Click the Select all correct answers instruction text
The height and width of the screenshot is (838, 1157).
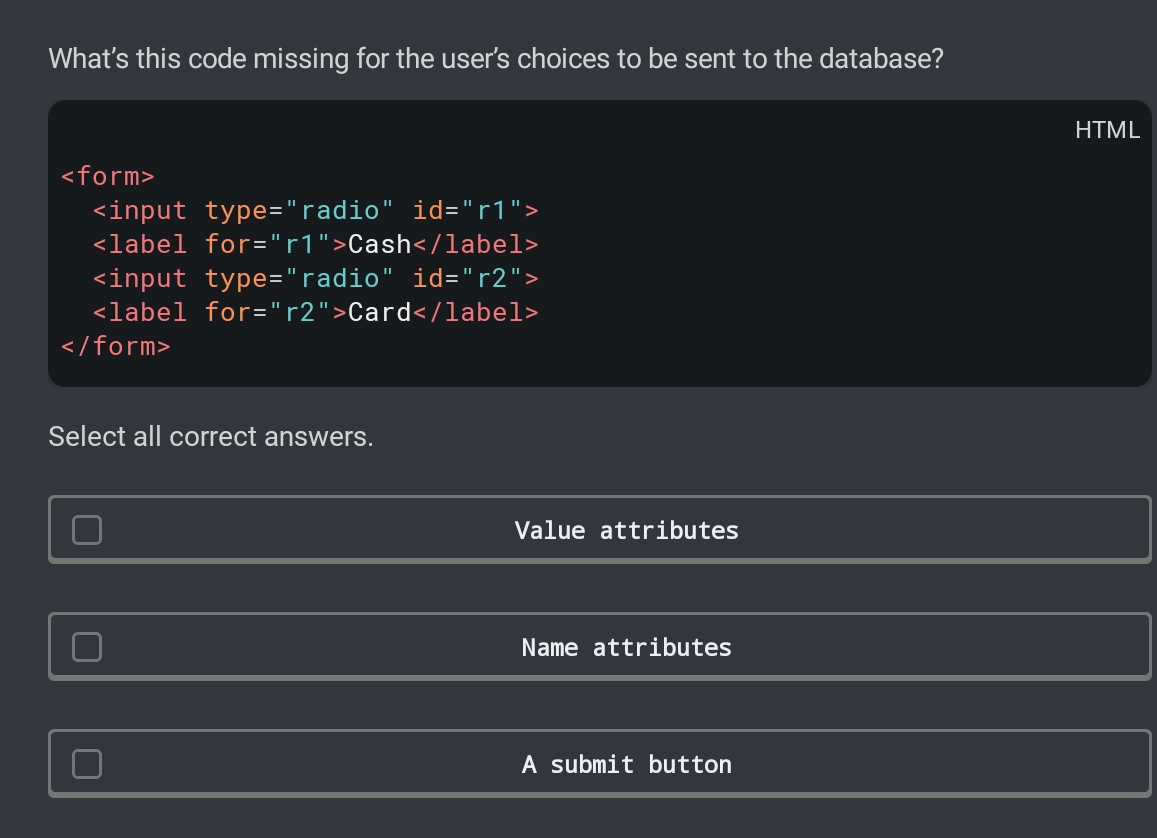pyautogui.click(x=209, y=436)
